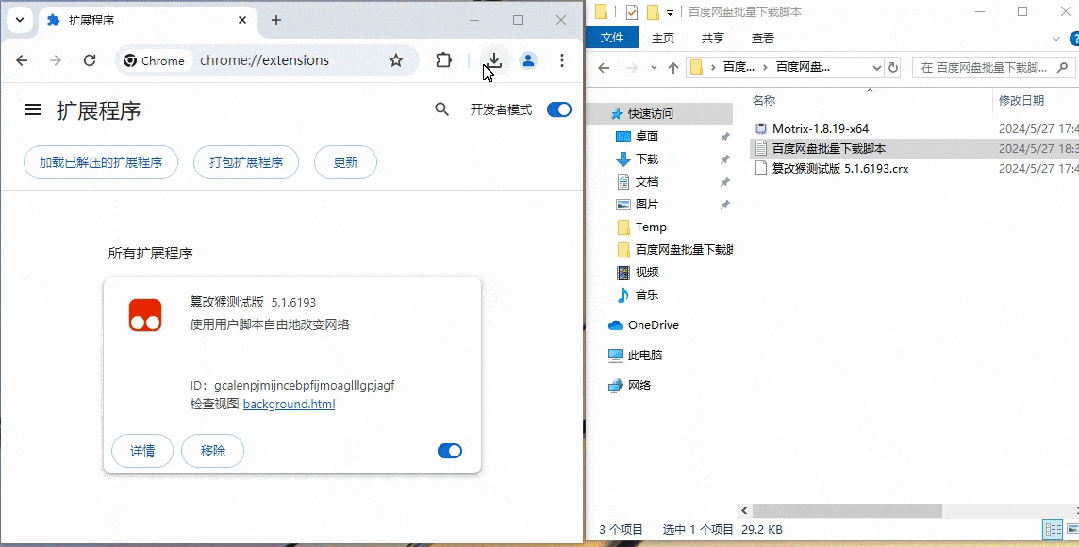The height and width of the screenshot is (547, 1079).
Task: Open Explorer recent locations dropdown
Action: [x=654, y=67]
